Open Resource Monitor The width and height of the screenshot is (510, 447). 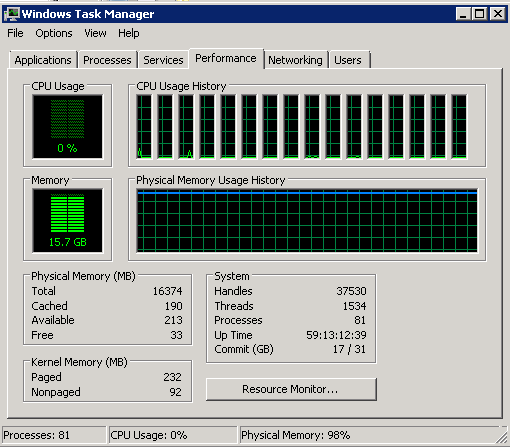[291, 389]
